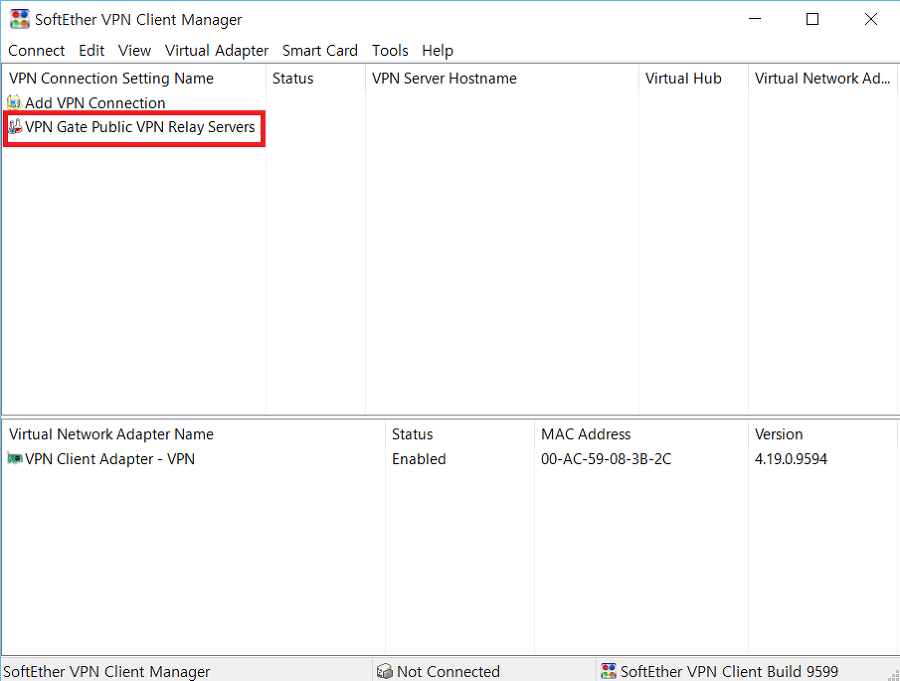
Task: Open the Virtual Adapter menu
Action: 216,51
